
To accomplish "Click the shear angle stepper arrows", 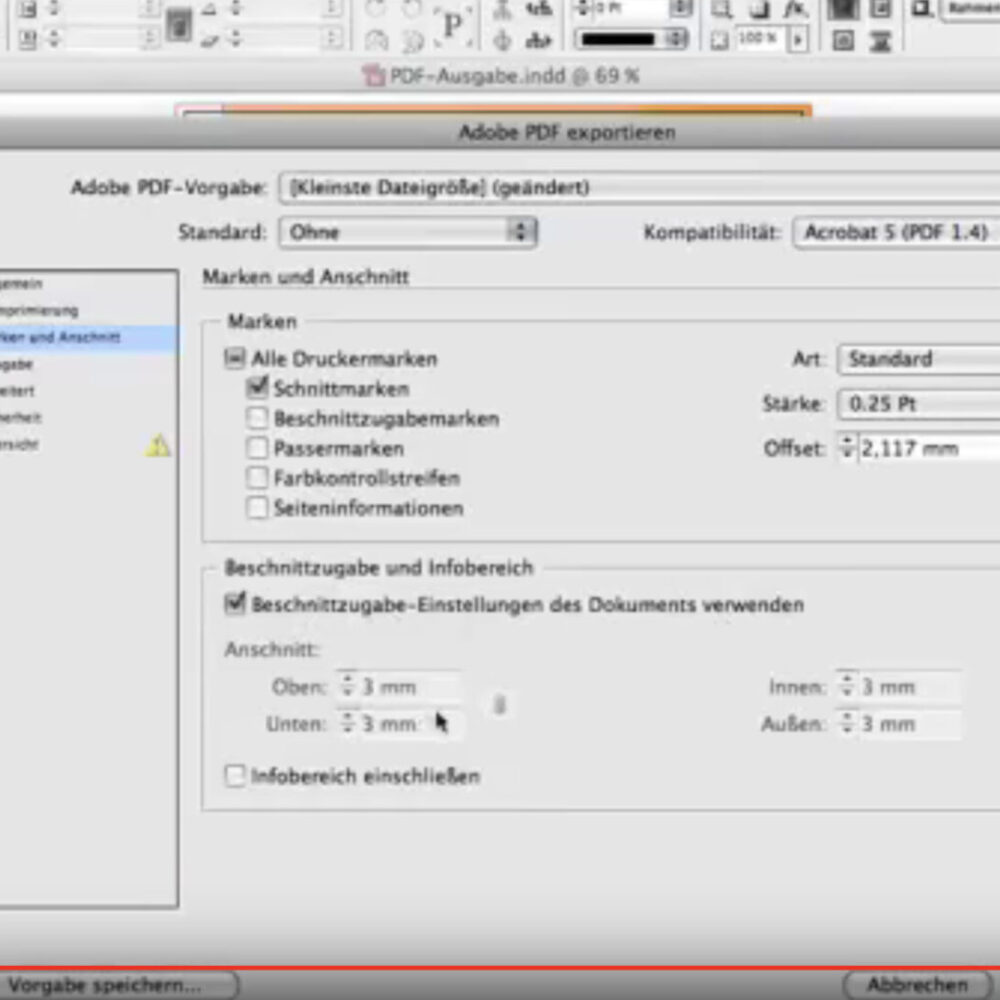I will [237, 40].
